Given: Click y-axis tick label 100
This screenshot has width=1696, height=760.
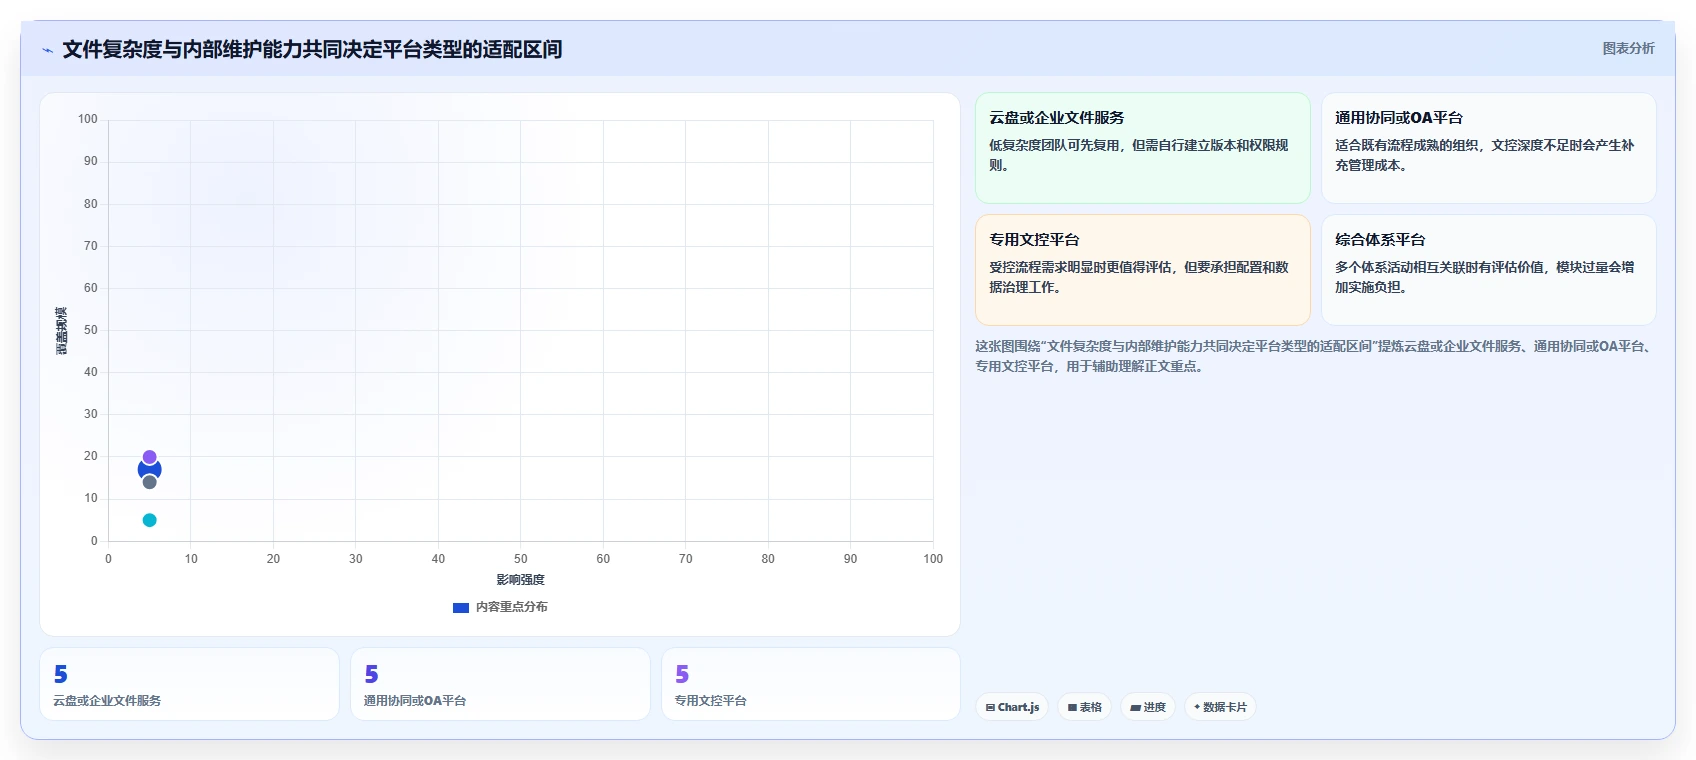Looking at the screenshot, I should pos(88,119).
